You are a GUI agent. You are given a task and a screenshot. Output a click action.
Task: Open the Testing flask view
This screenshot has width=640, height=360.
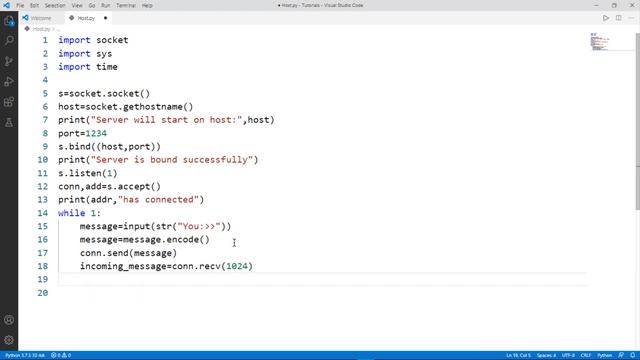click(9, 122)
